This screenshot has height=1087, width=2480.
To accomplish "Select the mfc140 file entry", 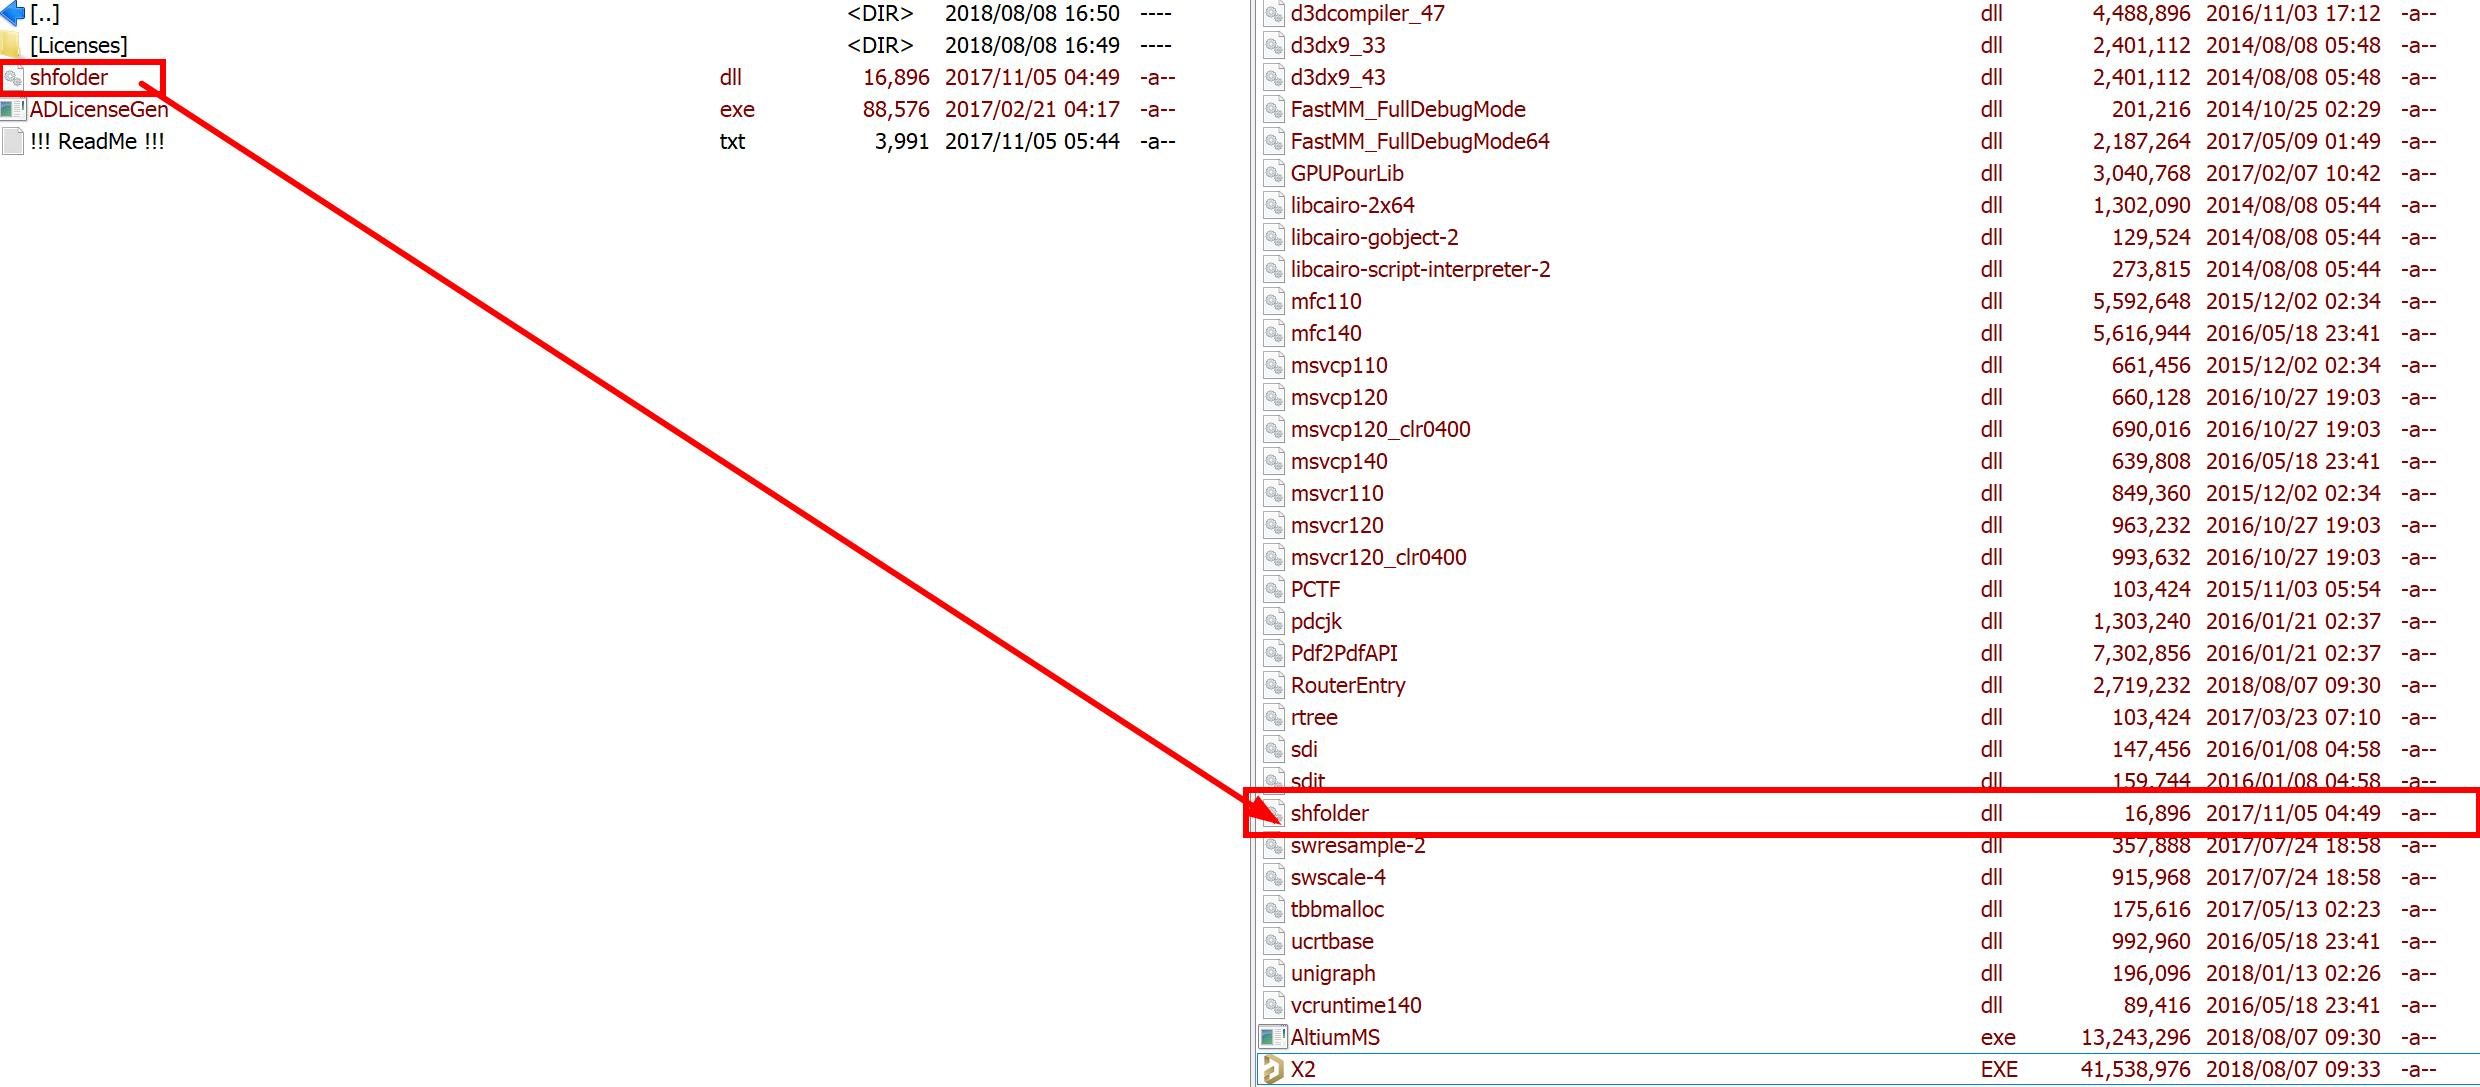I will (x=1325, y=334).
